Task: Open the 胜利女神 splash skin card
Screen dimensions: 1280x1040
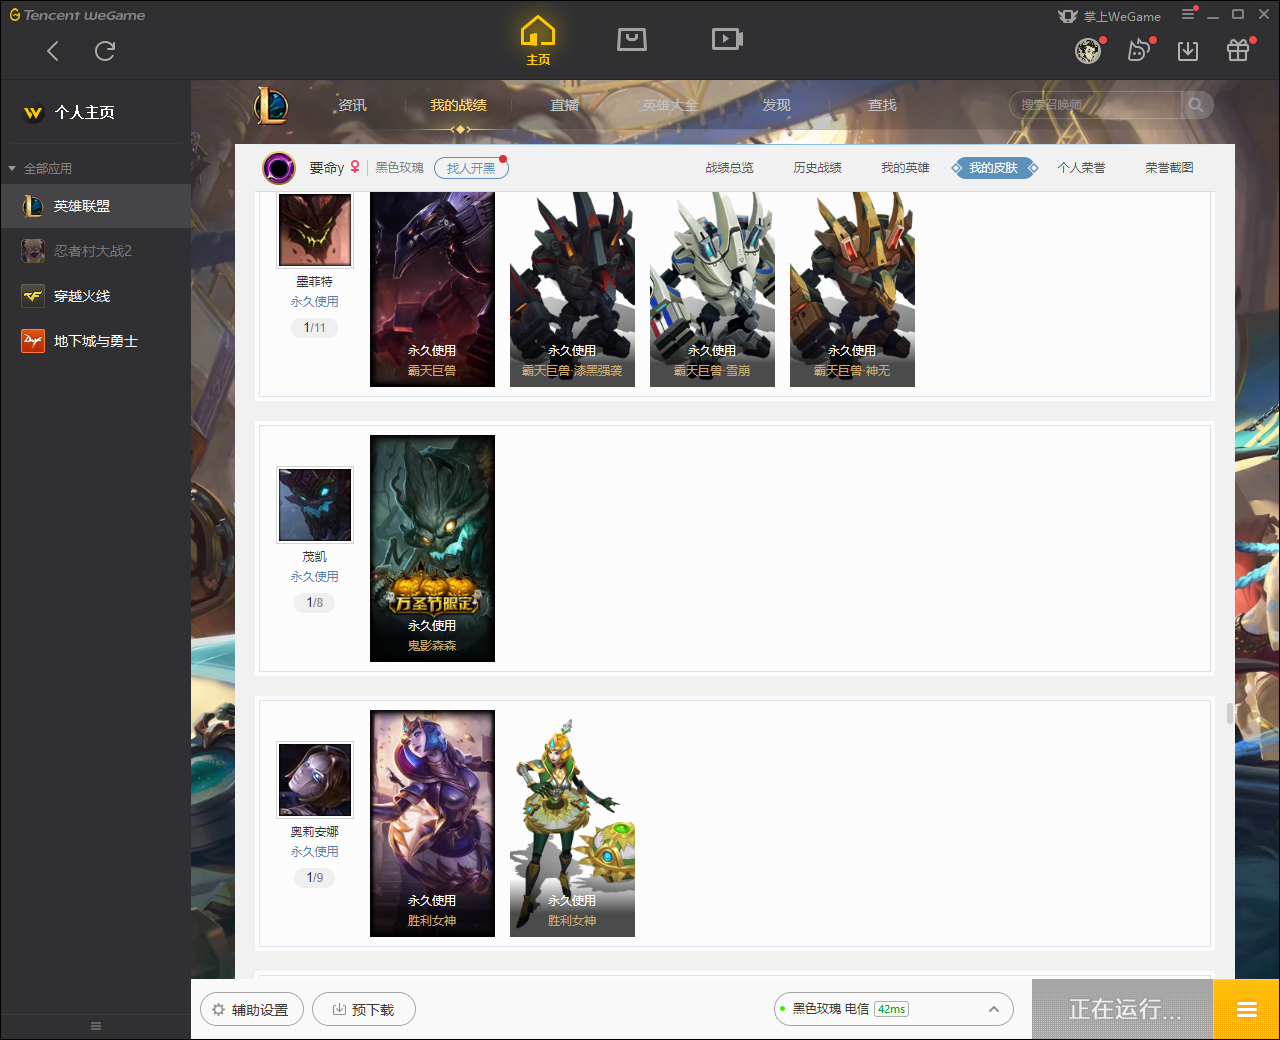Action: pyautogui.click(x=432, y=823)
